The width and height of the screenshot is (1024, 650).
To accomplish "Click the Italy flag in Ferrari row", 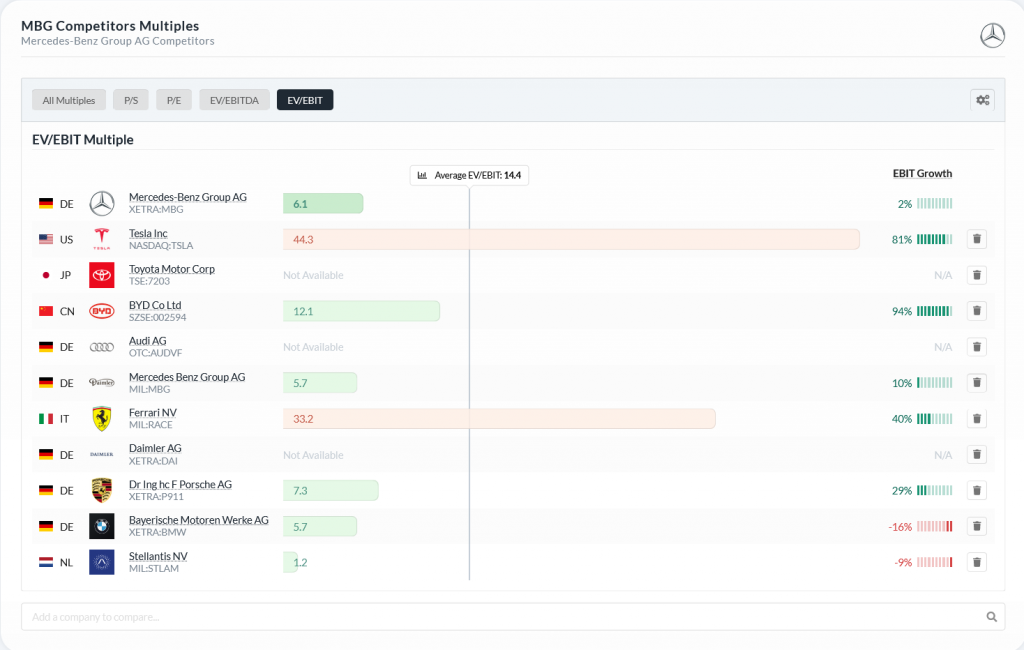I will pos(46,419).
